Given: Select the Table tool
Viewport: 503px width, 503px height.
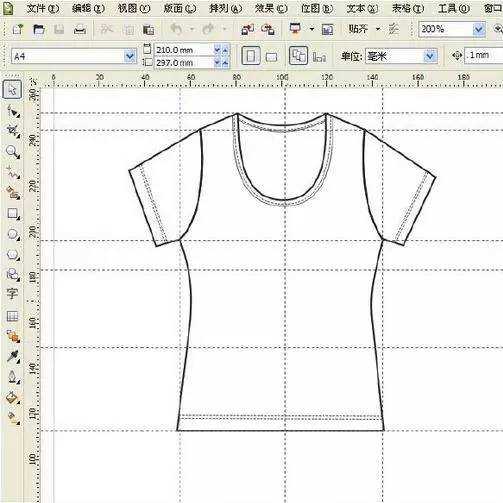Looking at the screenshot, I should tap(12, 316).
